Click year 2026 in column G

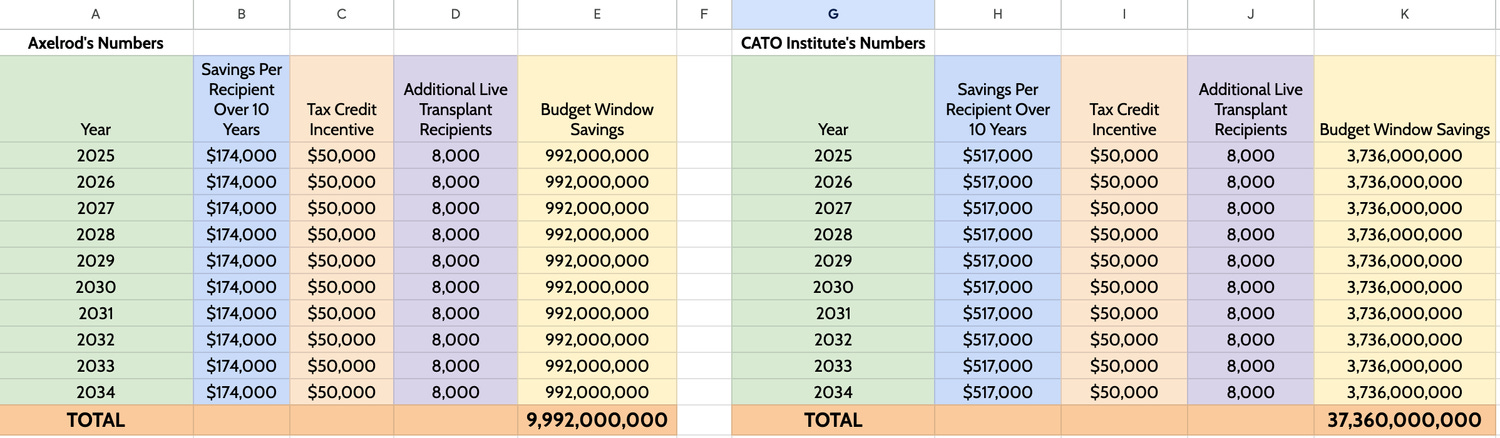(x=833, y=182)
